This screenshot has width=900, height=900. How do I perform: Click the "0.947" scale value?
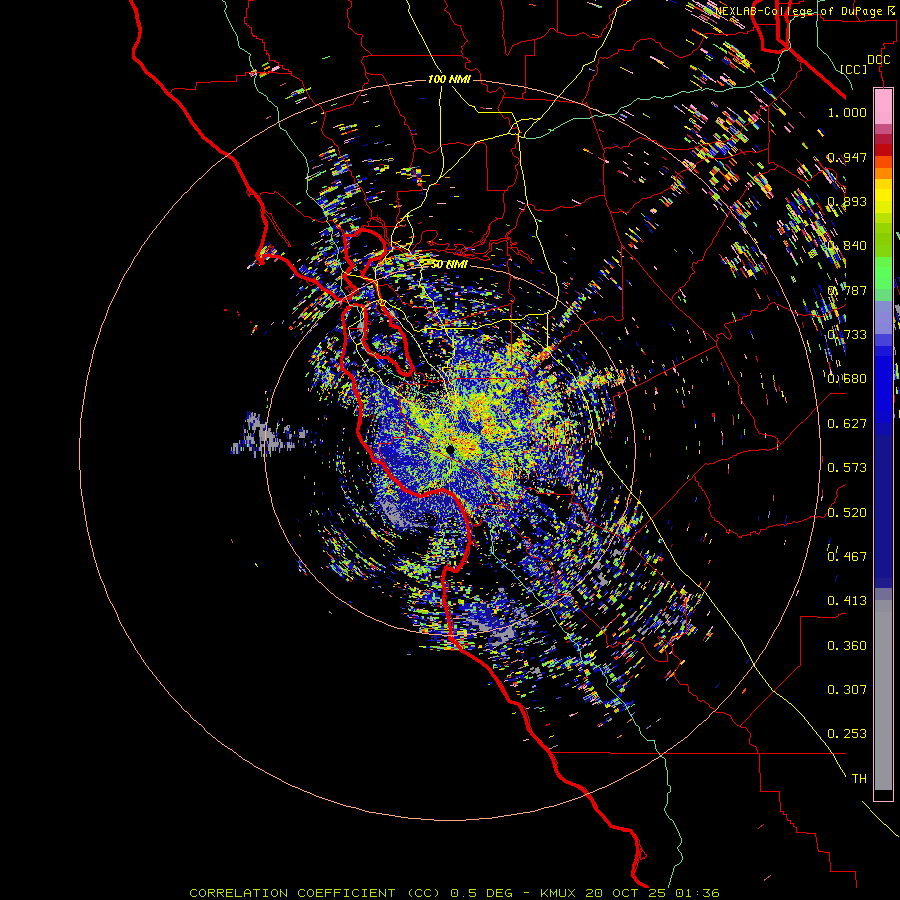pyautogui.click(x=847, y=157)
